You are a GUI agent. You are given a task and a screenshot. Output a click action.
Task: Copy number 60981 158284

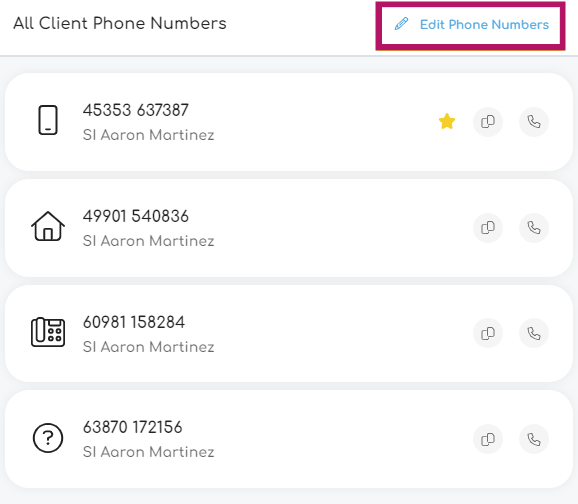tap(488, 333)
